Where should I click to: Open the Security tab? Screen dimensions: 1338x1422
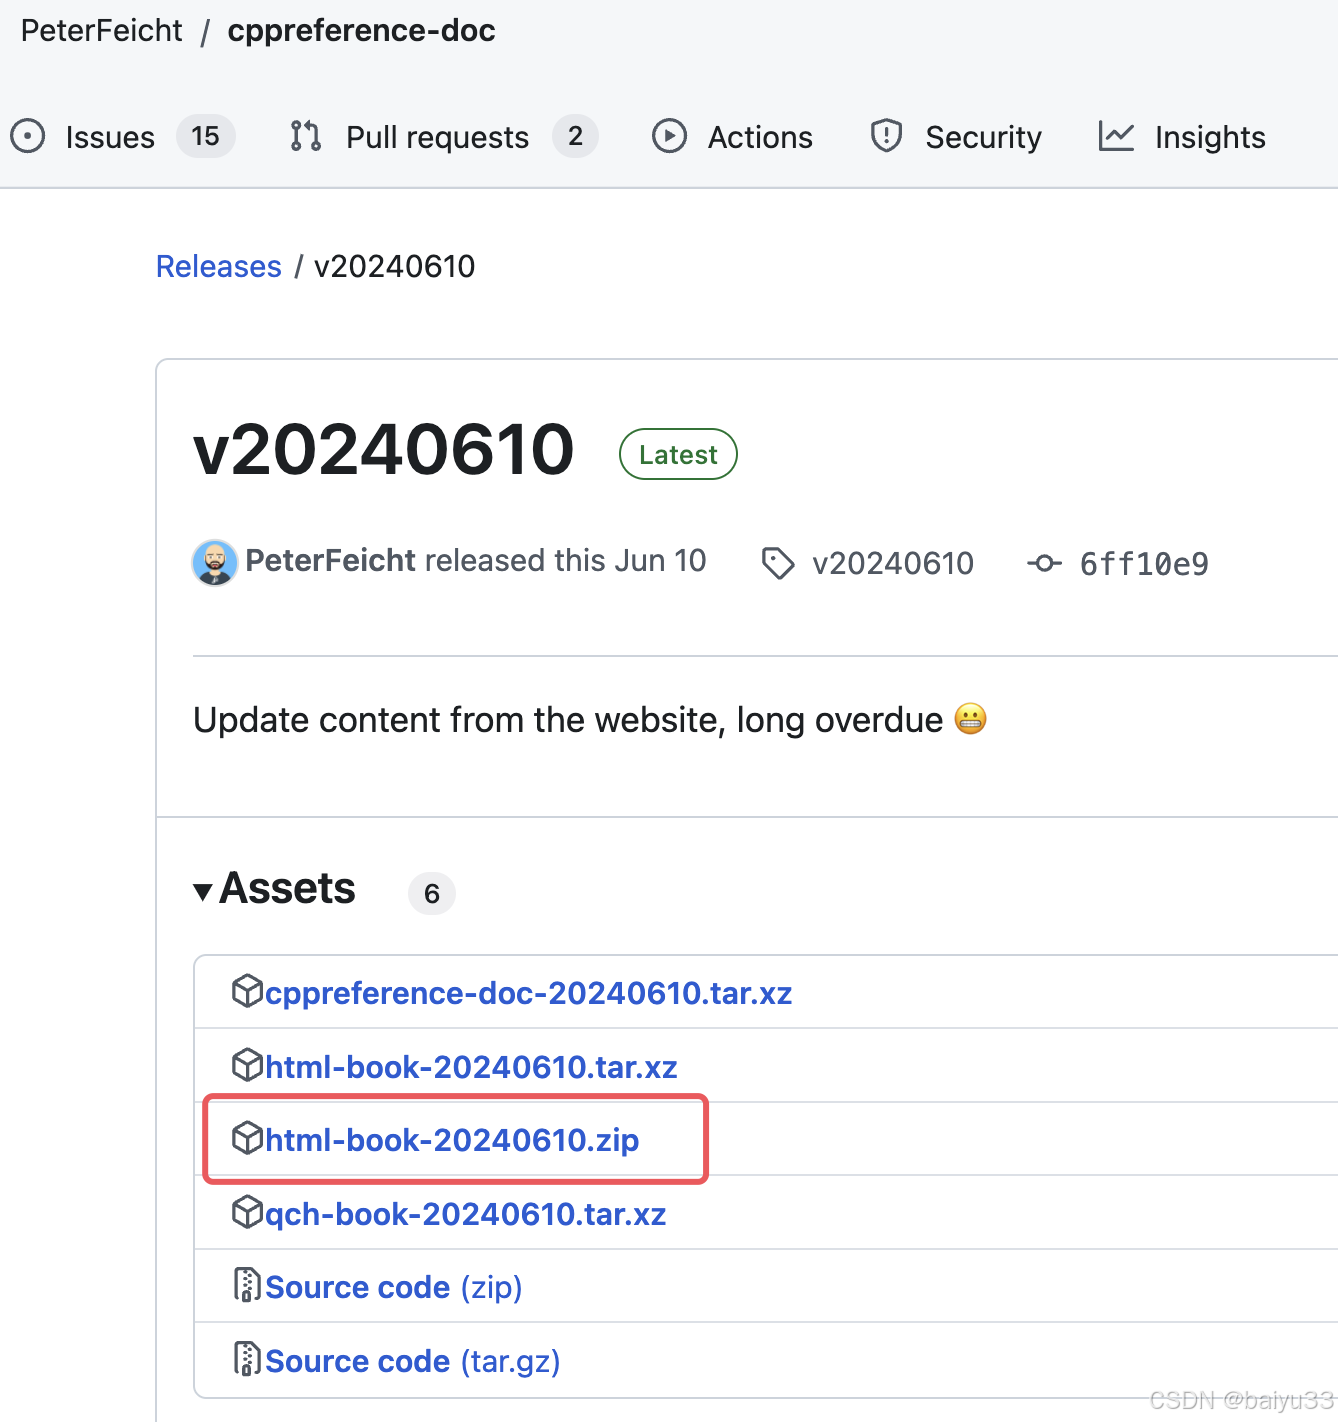[x=955, y=137]
